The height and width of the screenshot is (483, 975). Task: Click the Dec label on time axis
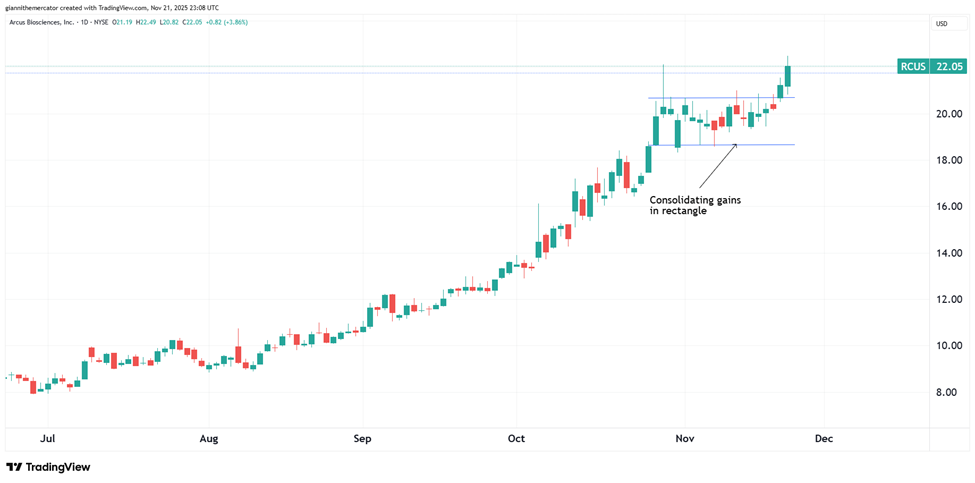(824, 438)
